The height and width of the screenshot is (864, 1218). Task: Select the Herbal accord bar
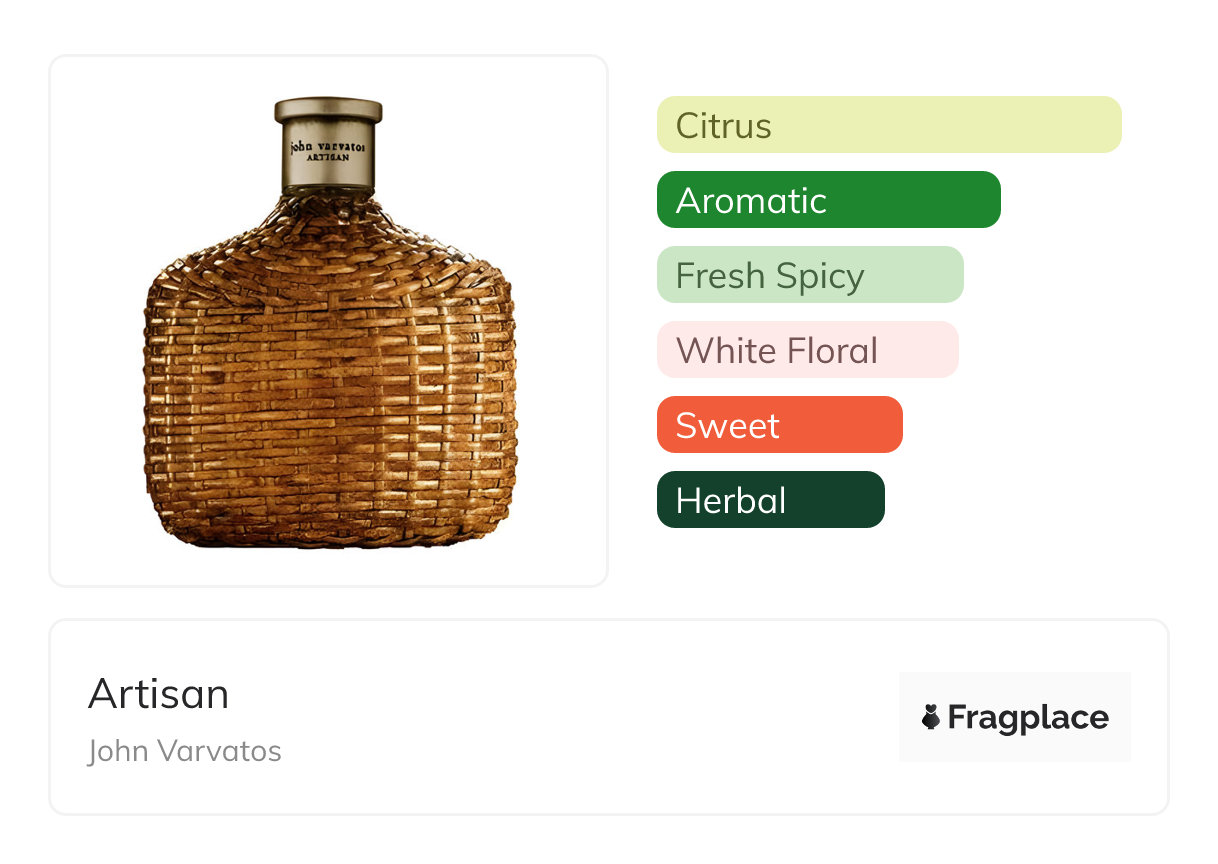point(770,500)
